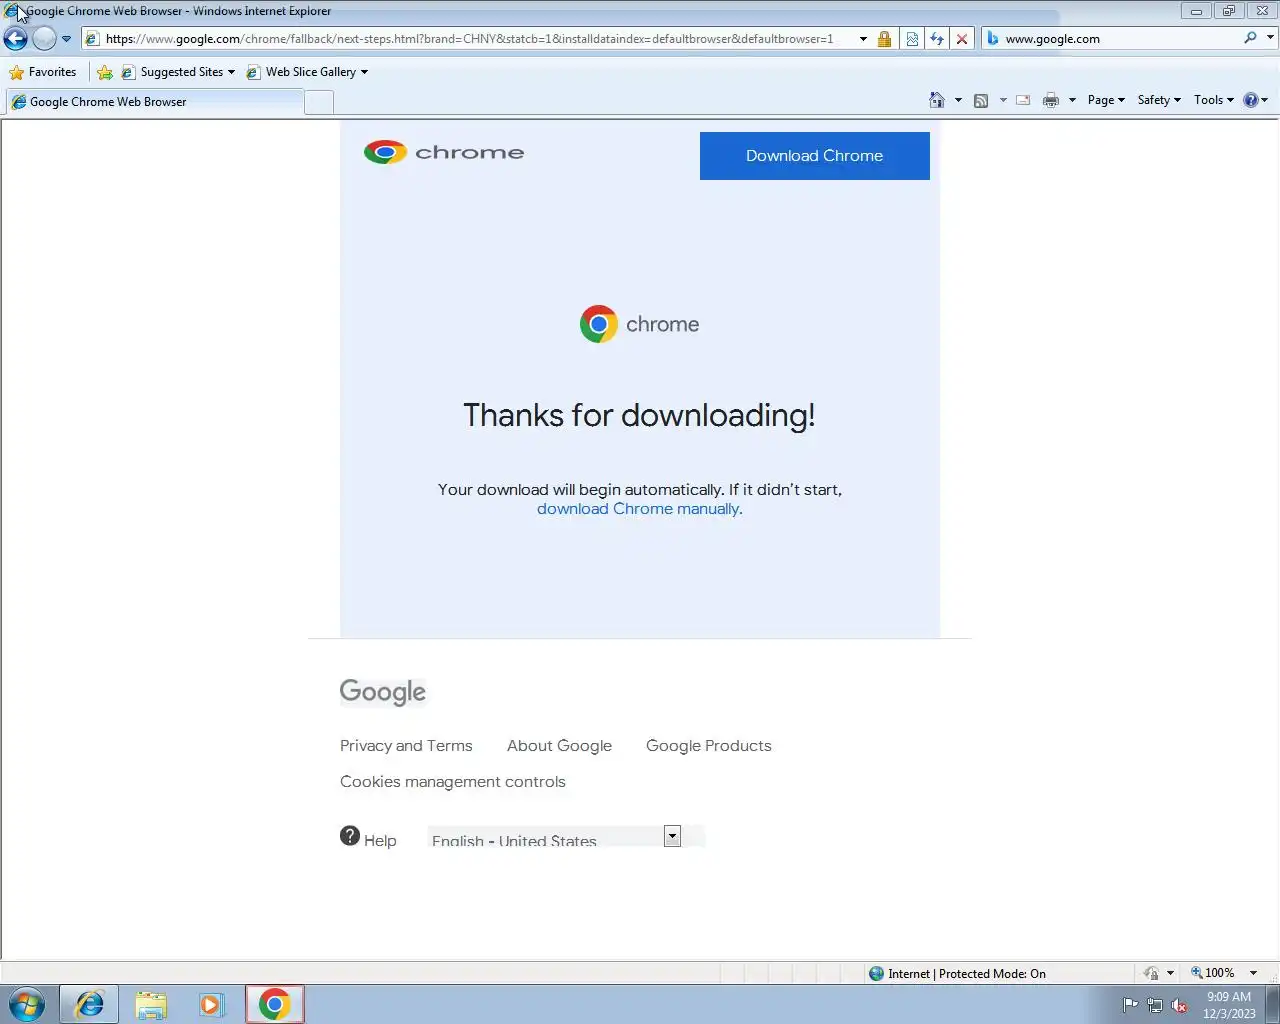This screenshot has width=1280, height=1024.
Task: Click the 100% zoom level button
Action: point(1212,973)
